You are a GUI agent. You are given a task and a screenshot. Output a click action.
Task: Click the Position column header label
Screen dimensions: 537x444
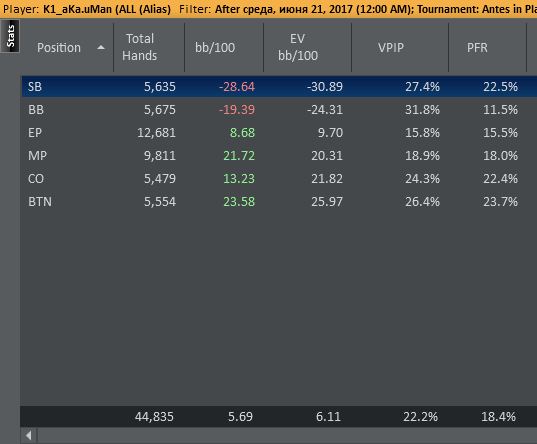[59, 48]
